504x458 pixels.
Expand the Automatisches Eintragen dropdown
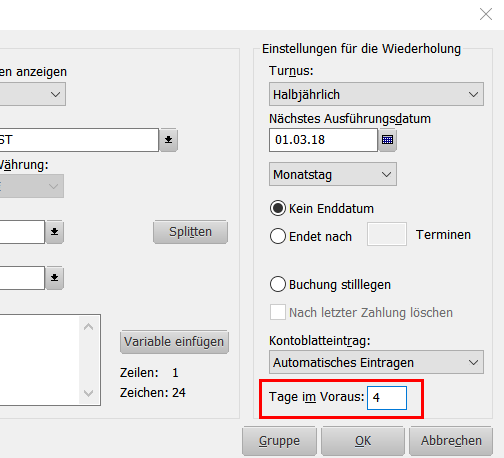[x=376, y=362]
